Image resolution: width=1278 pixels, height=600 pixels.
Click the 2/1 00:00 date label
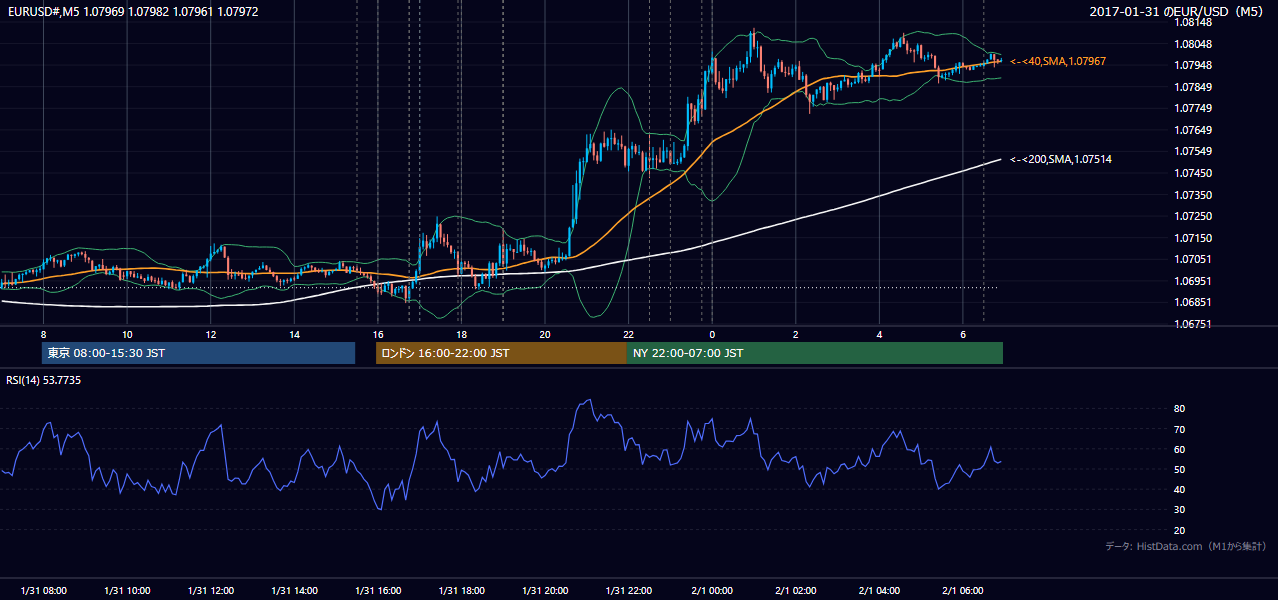pyautogui.click(x=712, y=591)
